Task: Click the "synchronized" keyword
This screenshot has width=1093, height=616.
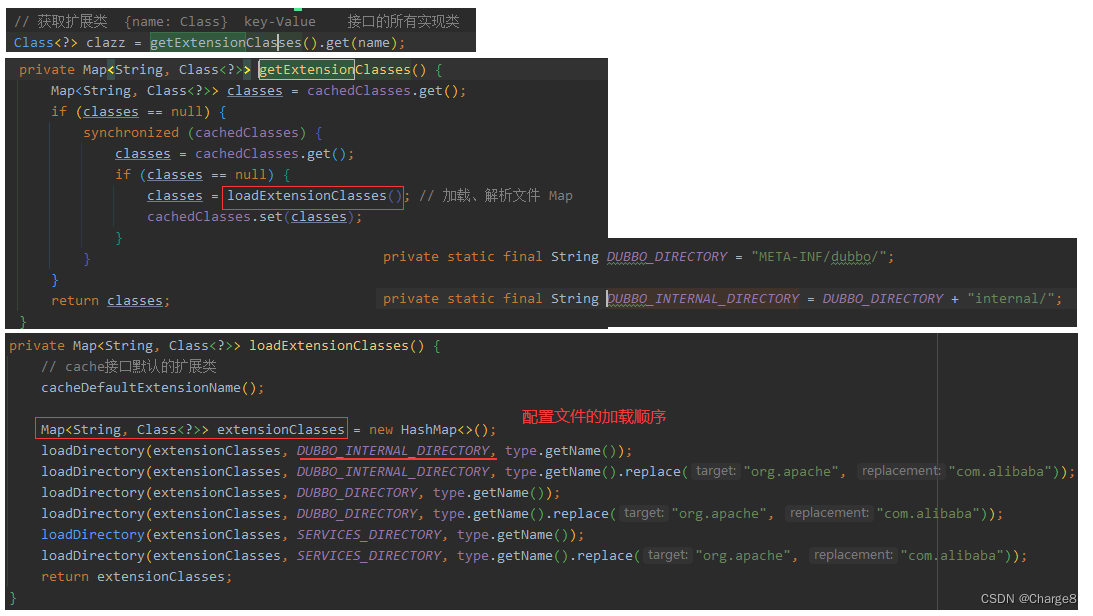Action: click(x=131, y=132)
